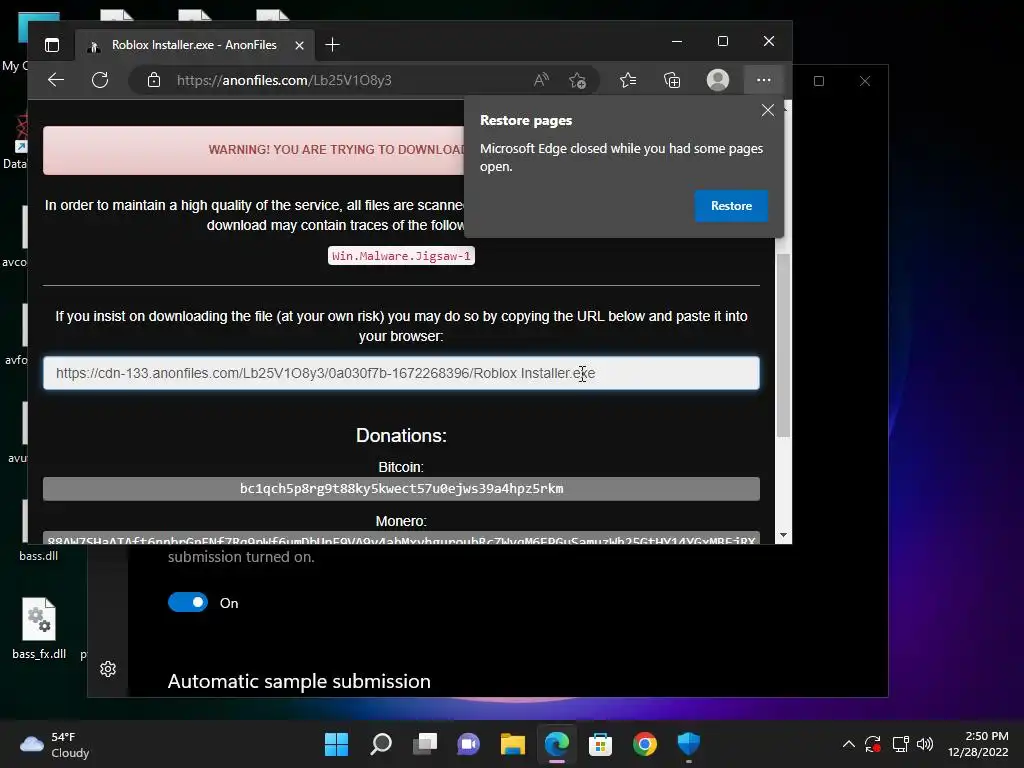Open Windows Start menu
The height and width of the screenshot is (768, 1024).
(x=336, y=744)
